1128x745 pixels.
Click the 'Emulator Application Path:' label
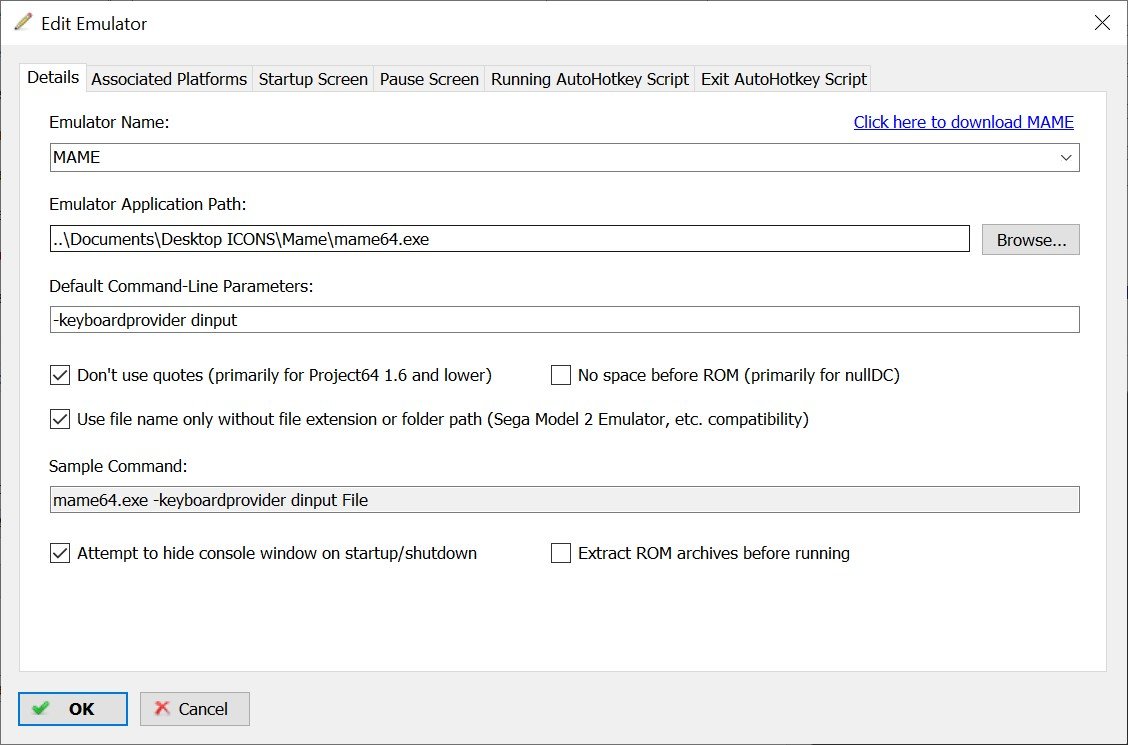point(147,204)
